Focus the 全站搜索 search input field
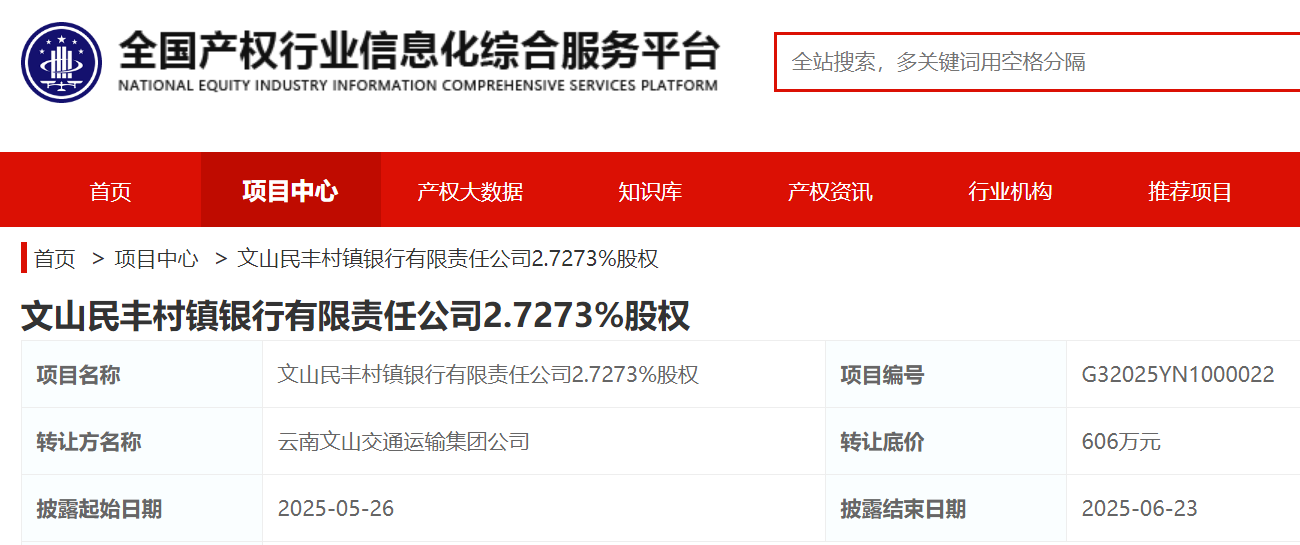1300x545 pixels. 1035,62
